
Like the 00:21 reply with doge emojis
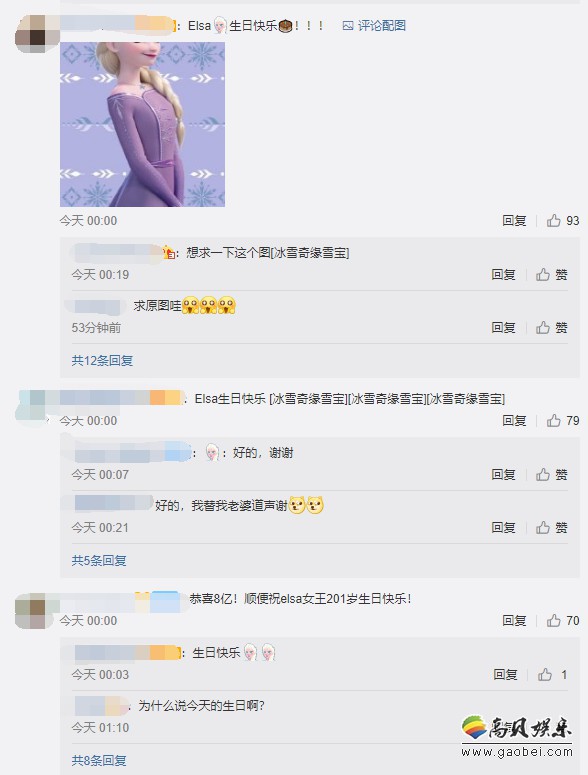[551, 527]
